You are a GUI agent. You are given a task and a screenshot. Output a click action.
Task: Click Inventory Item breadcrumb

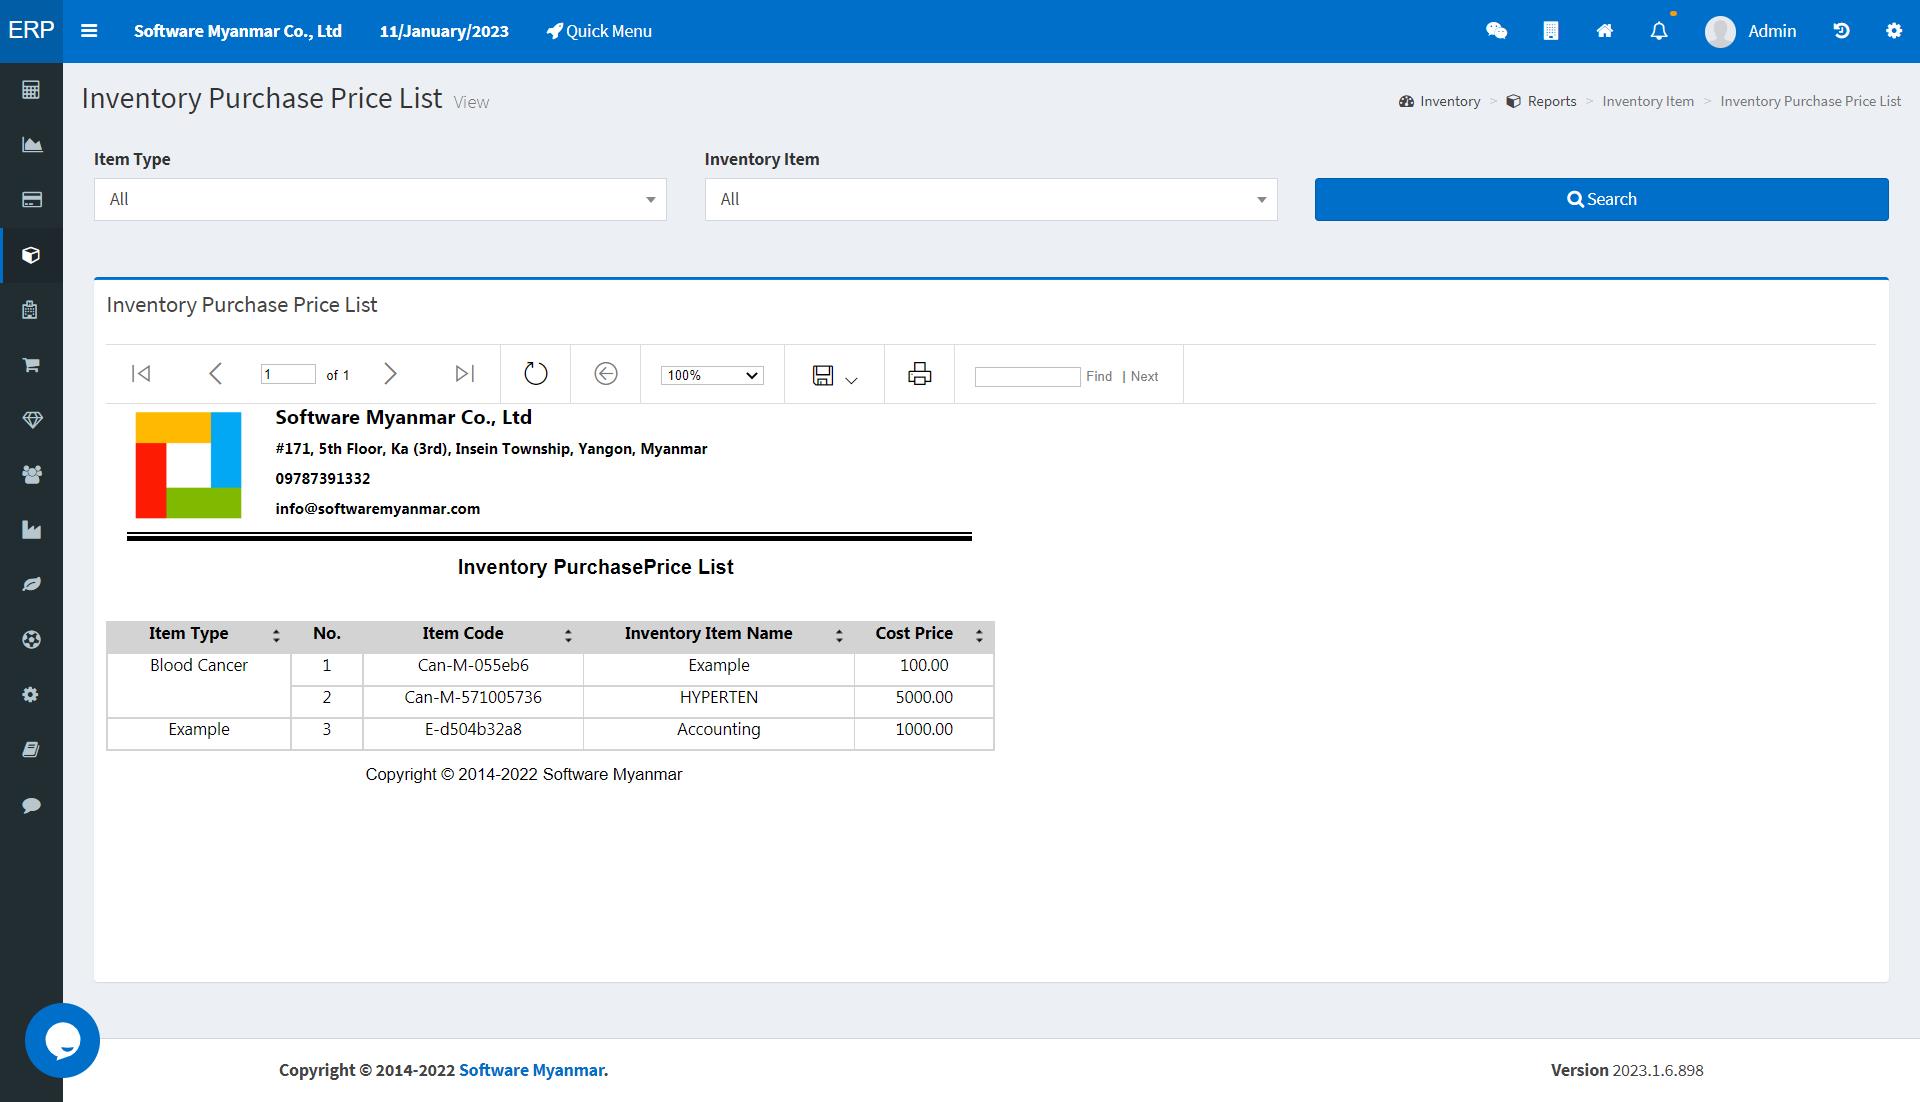pyautogui.click(x=1648, y=101)
